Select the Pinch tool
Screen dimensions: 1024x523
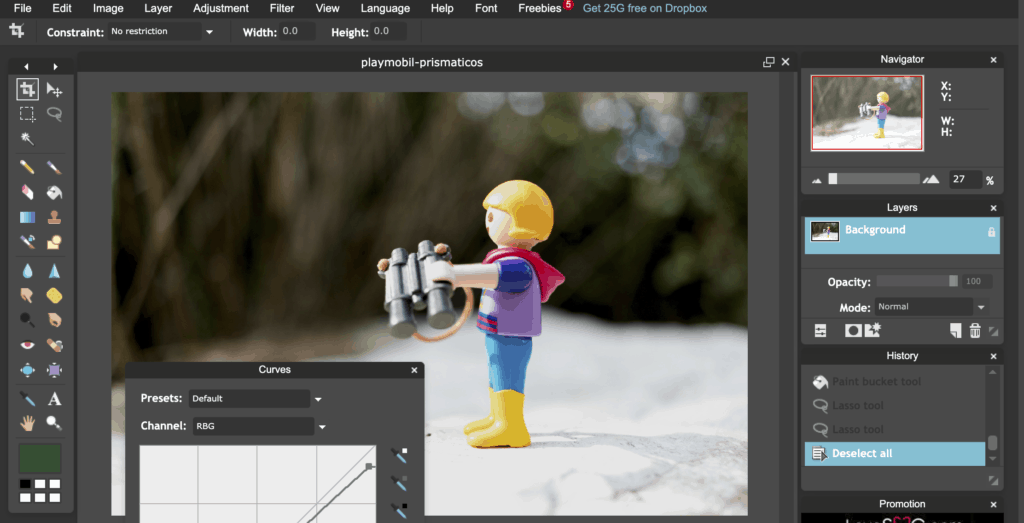coord(54,370)
